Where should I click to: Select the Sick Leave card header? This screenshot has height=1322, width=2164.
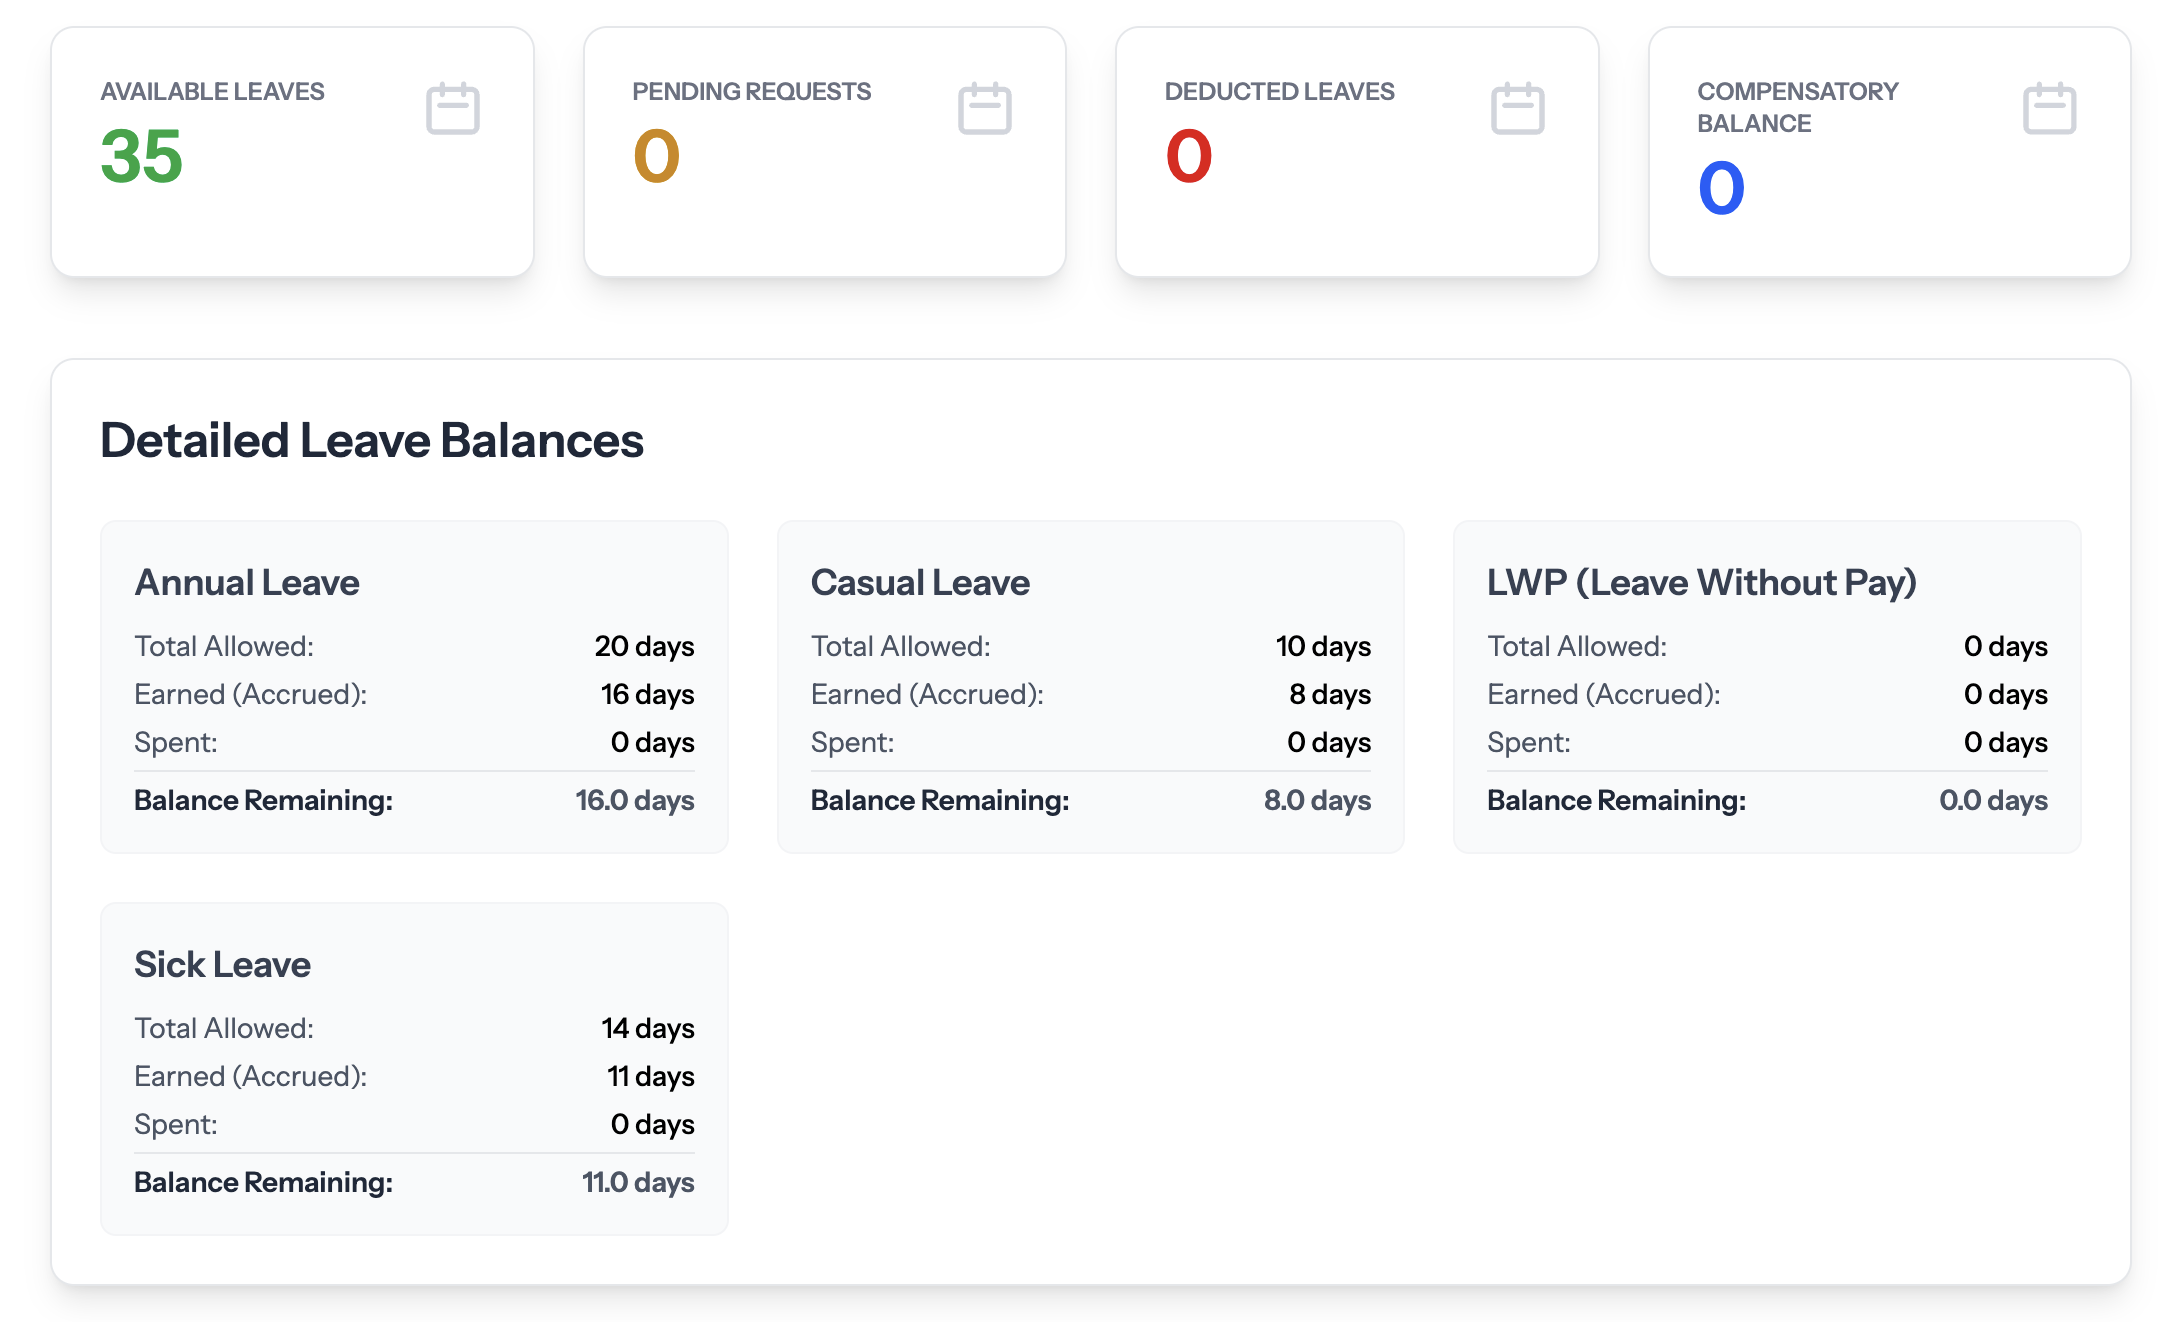[x=222, y=964]
